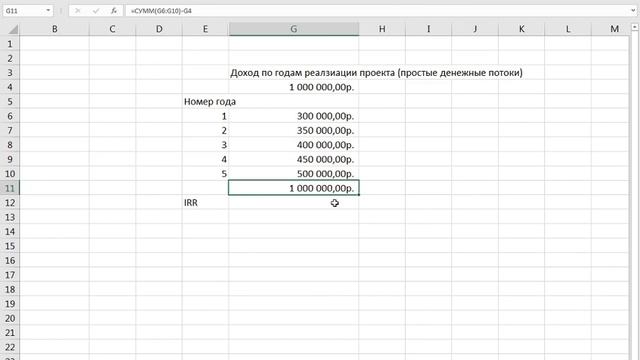Expand the formula bar with the right-end arrow
This screenshot has height=360, width=640.
[x=633, y=11]
